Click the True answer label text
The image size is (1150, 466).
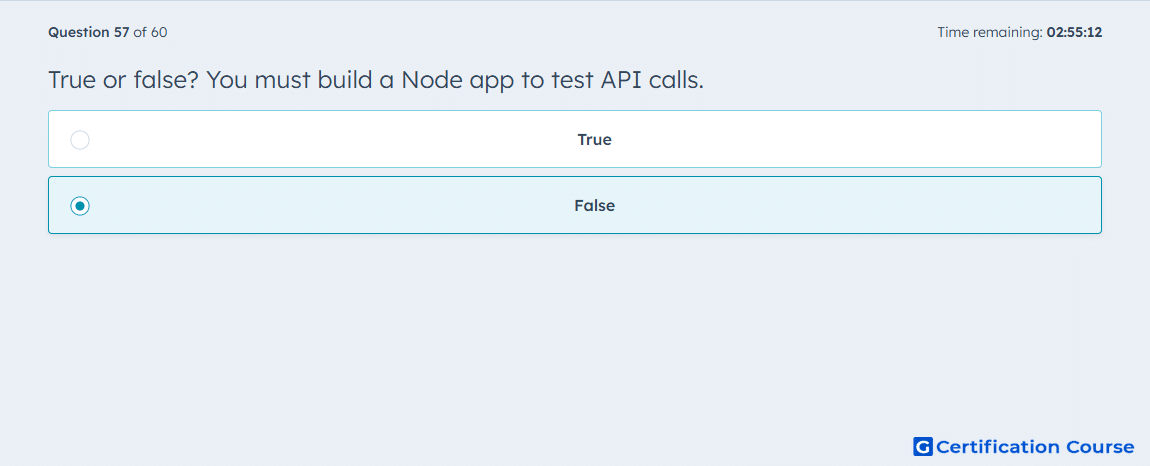coord(594,139)
